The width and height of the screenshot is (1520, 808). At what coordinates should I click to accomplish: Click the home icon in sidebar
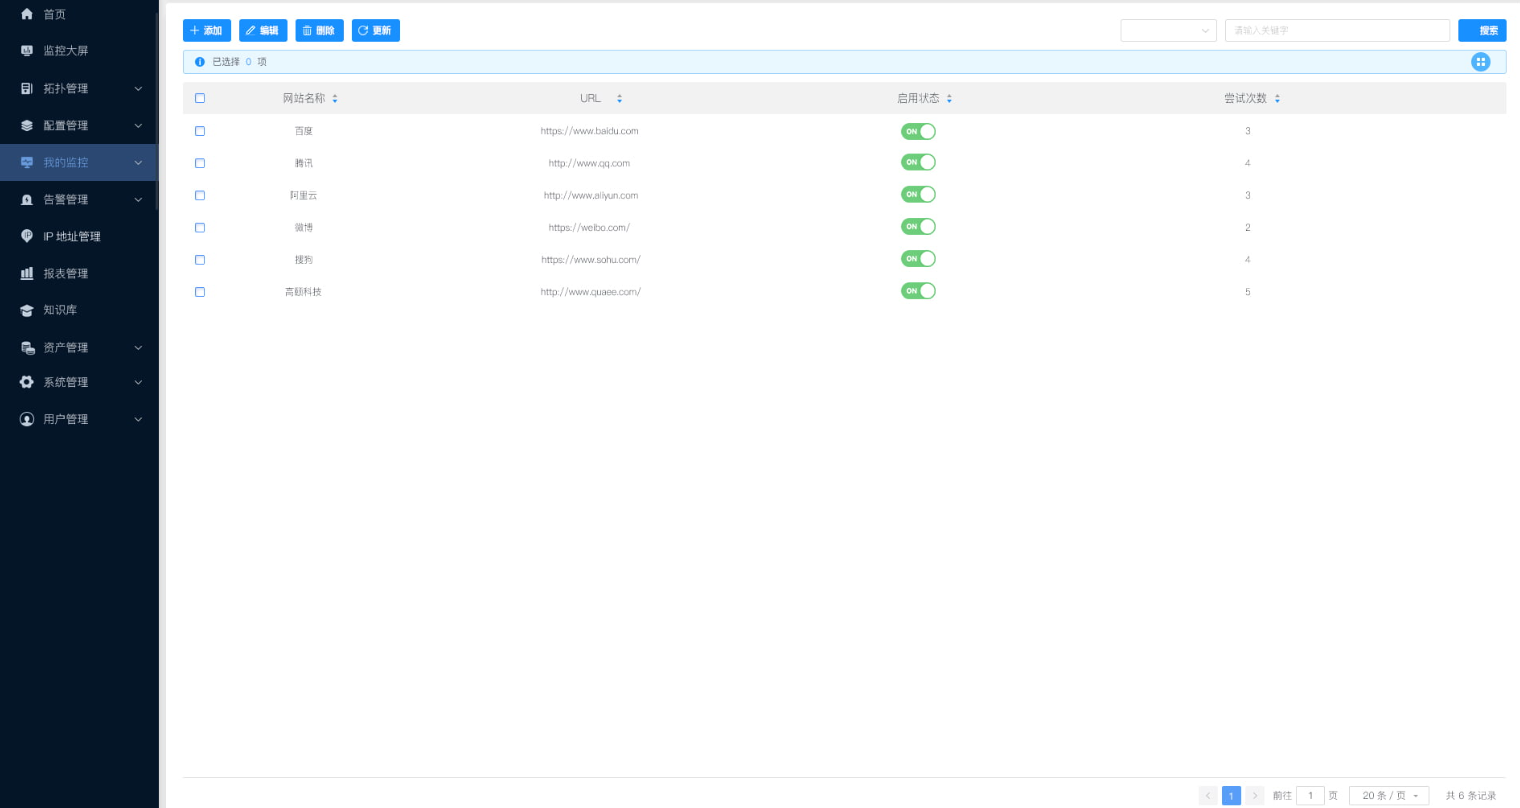coord(27,14)
